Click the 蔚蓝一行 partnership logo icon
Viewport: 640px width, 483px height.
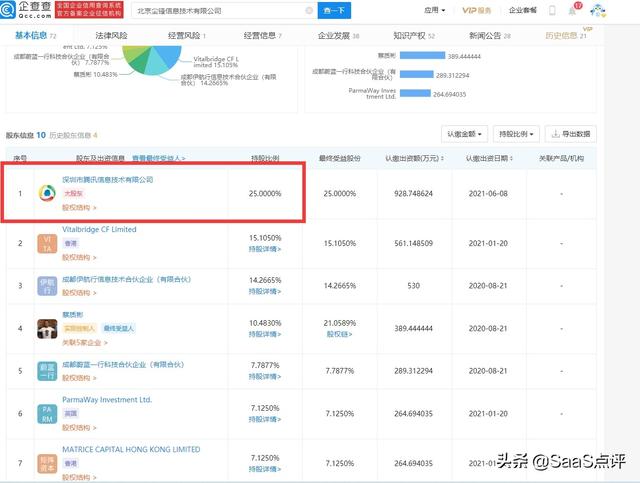pos(47,371)
